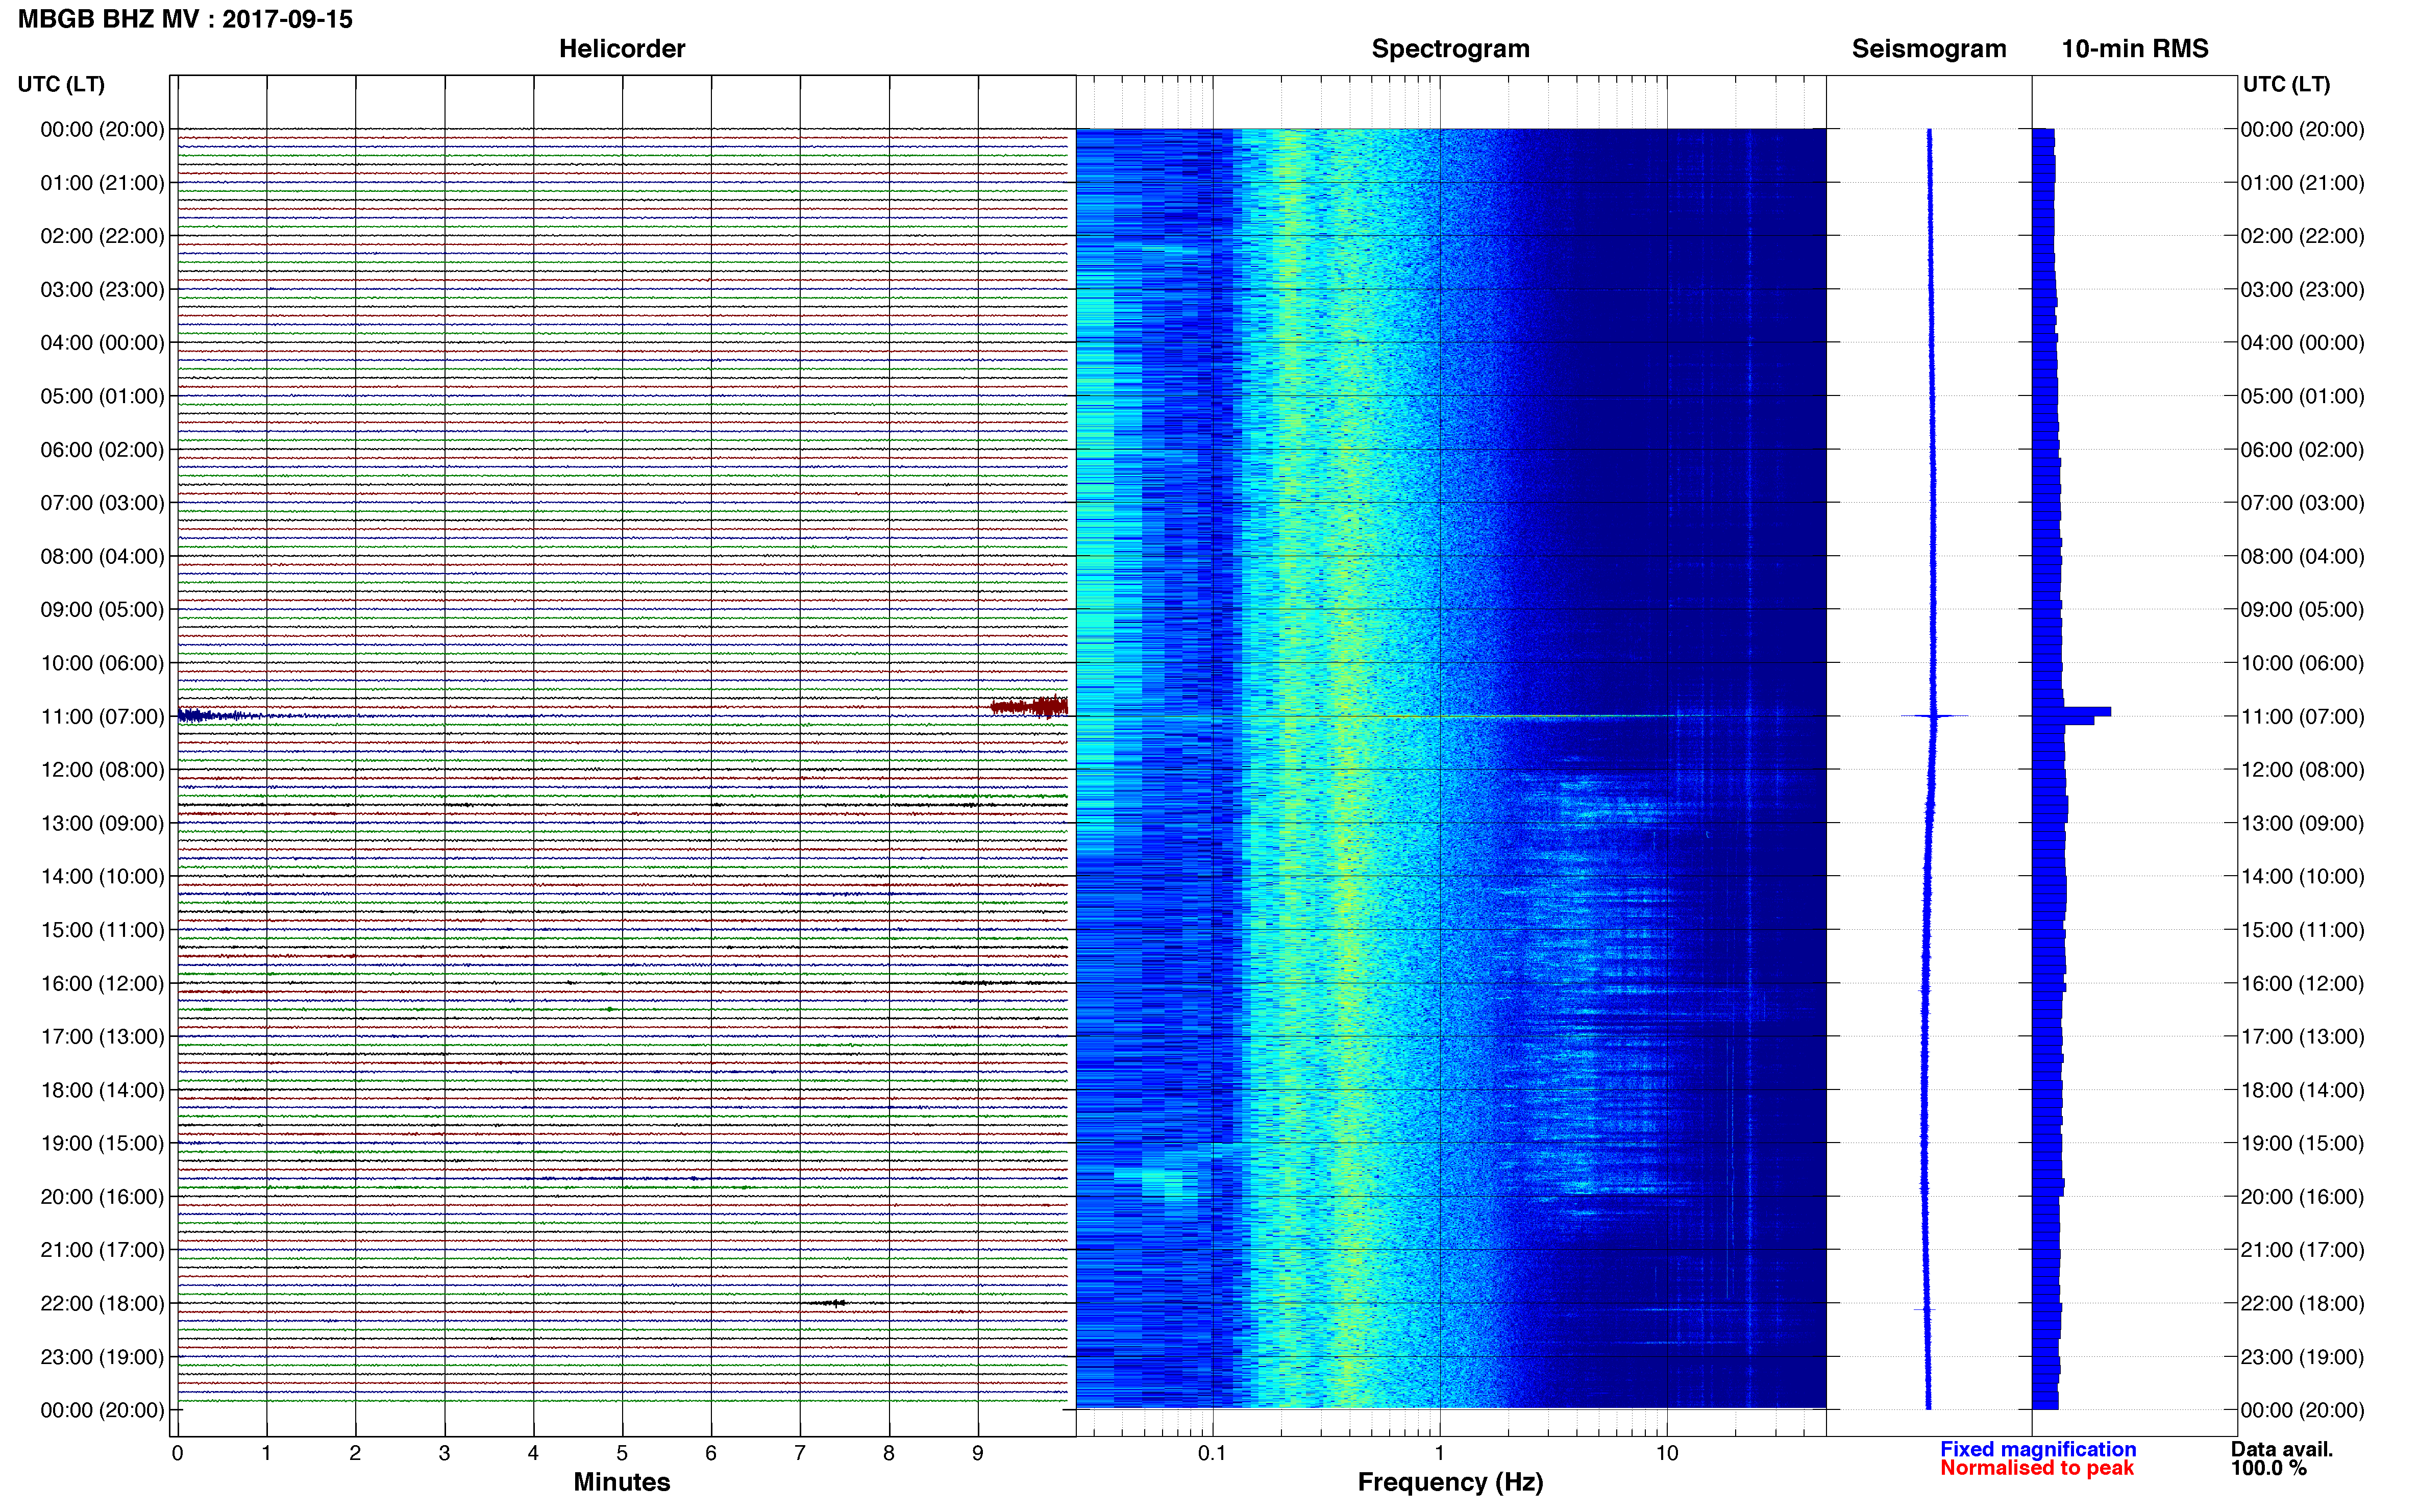The width and height of the screenshot is (2419, 1512).
Task: Click the '0.1' frequency tick label
Action: point(1212,1453)
